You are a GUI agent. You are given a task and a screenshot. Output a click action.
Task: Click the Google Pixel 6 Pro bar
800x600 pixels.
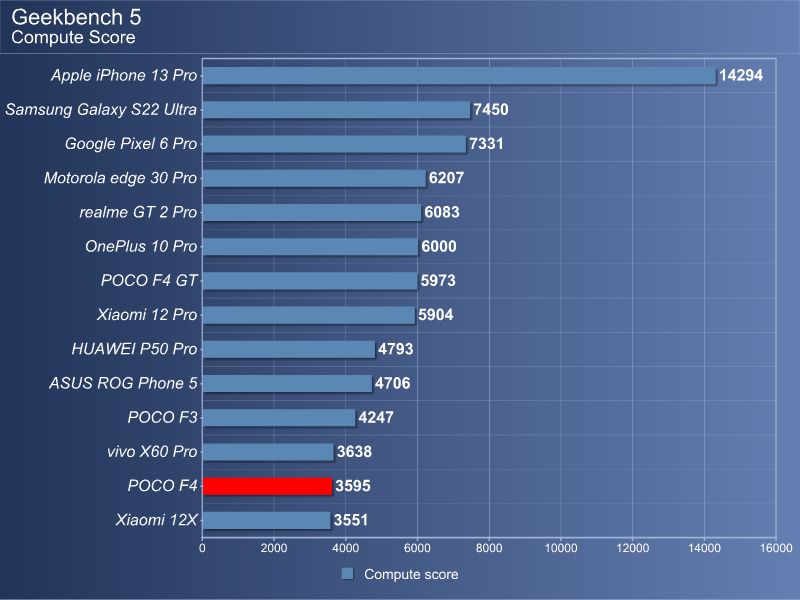tap(334, 144)
